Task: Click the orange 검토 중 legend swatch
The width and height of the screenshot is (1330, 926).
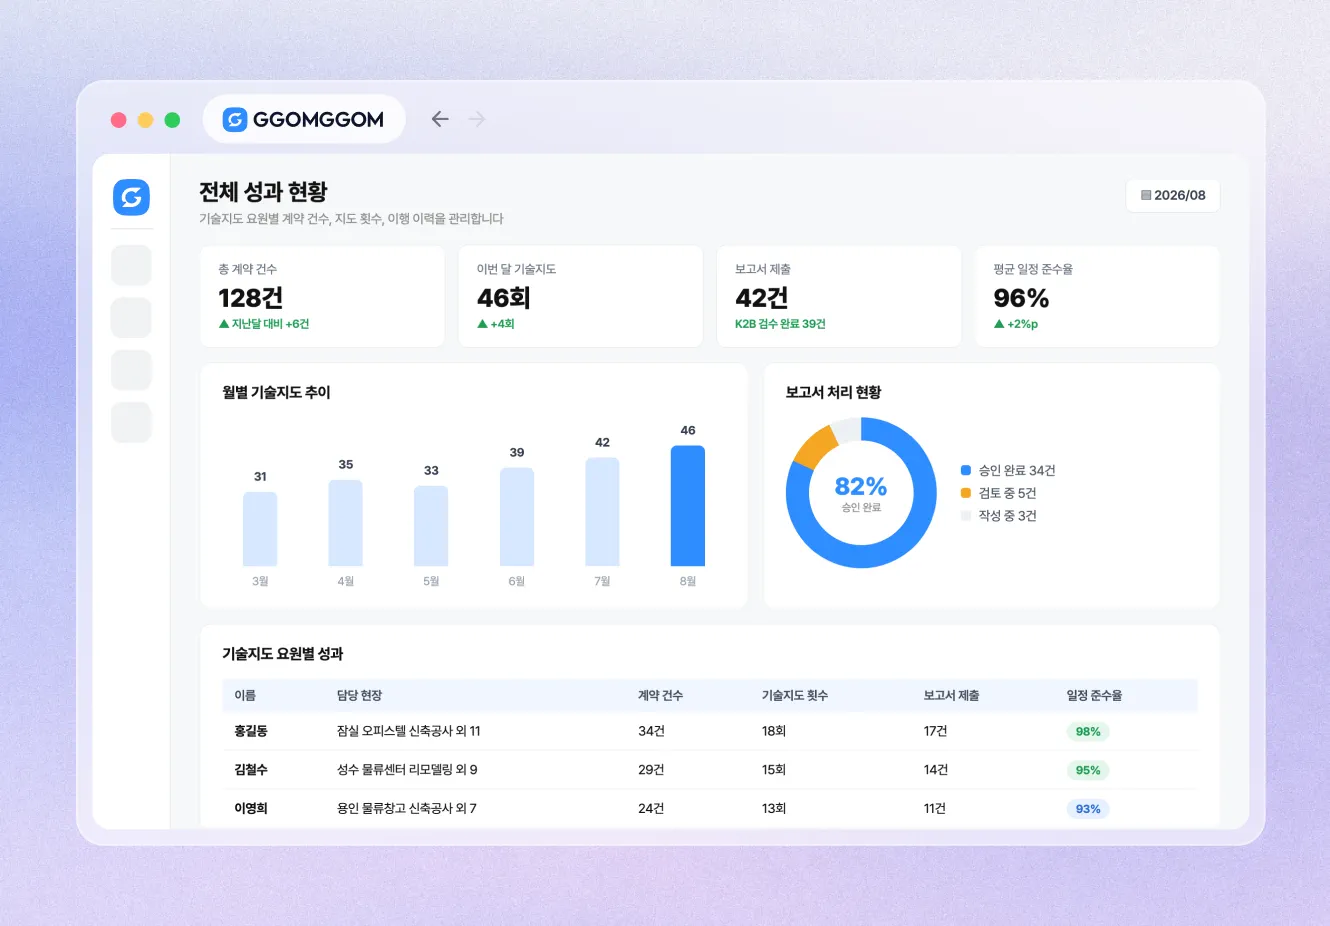Action: 966,493
